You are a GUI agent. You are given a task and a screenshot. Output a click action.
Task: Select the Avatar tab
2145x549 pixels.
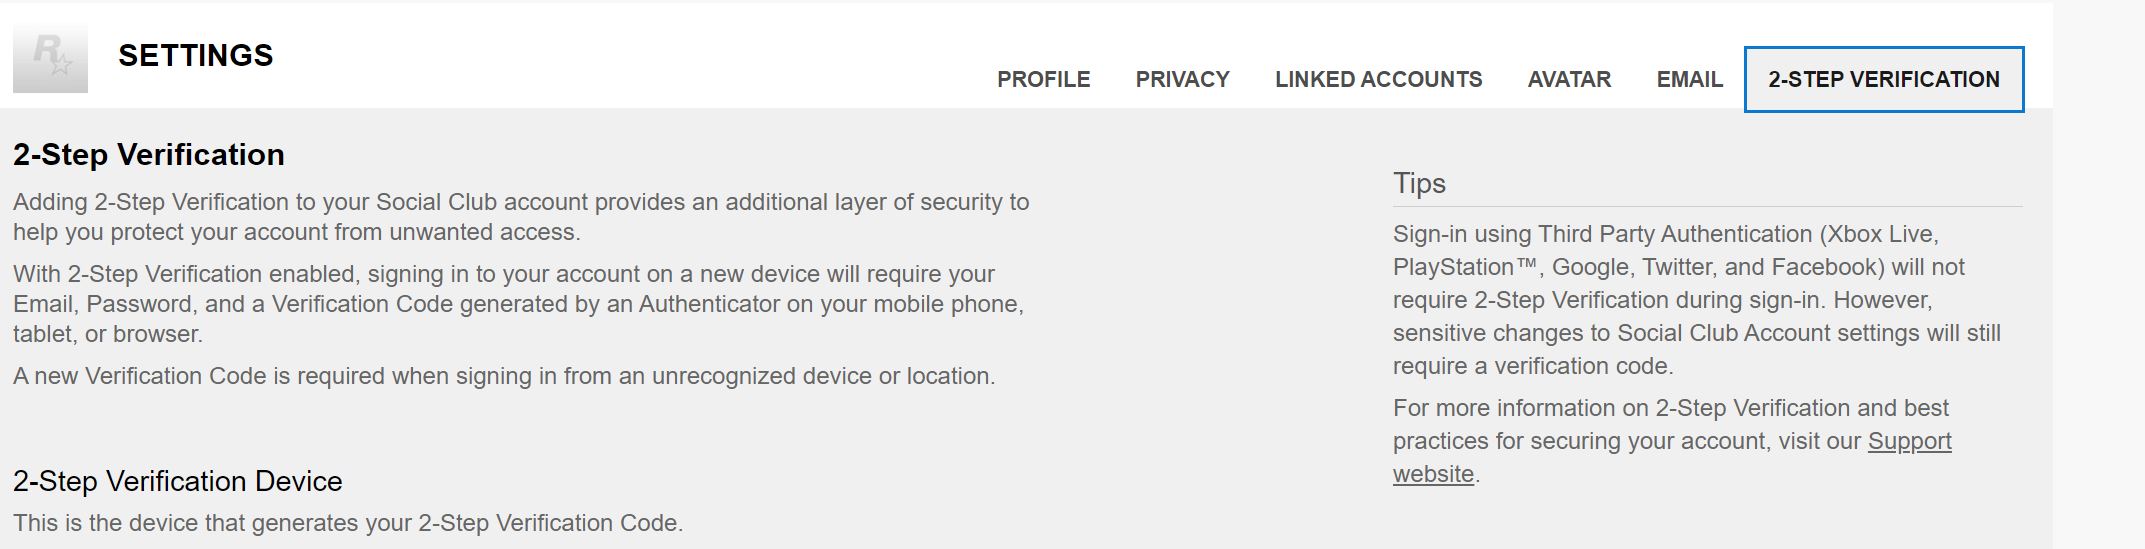1569,80
